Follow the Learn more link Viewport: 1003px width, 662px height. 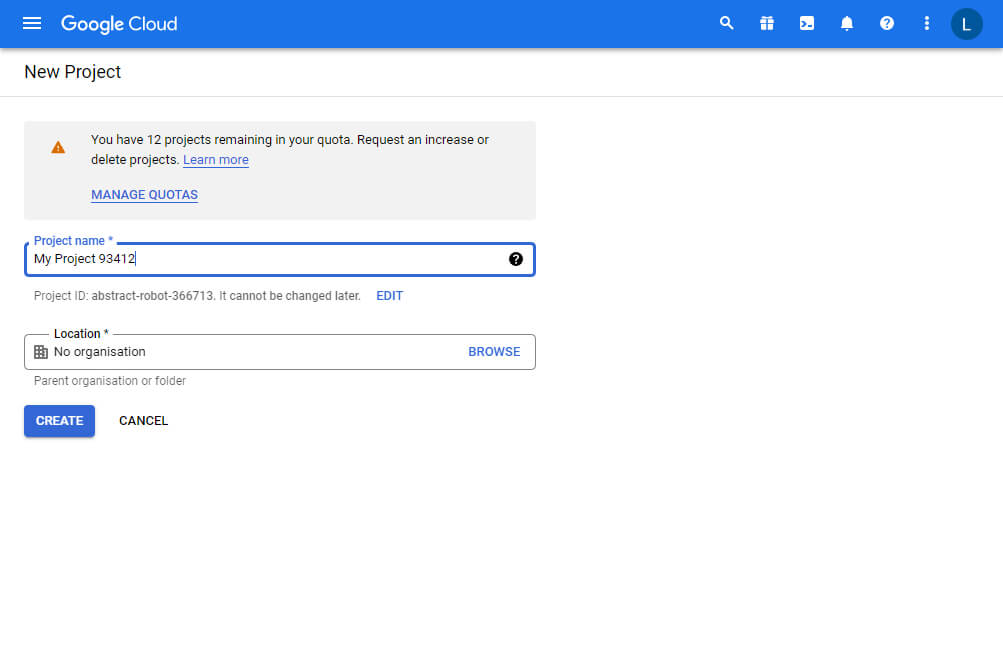216,160
